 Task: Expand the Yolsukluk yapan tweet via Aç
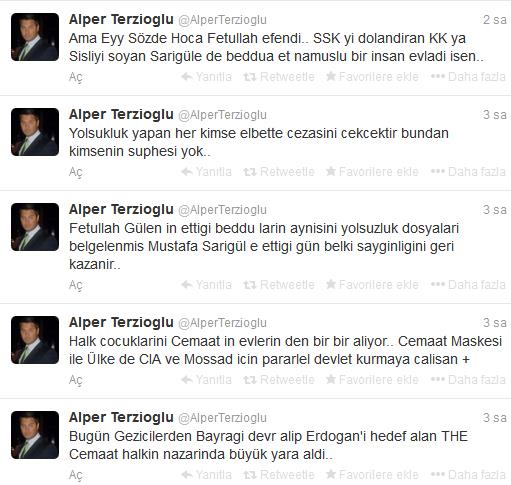(76, 172)
